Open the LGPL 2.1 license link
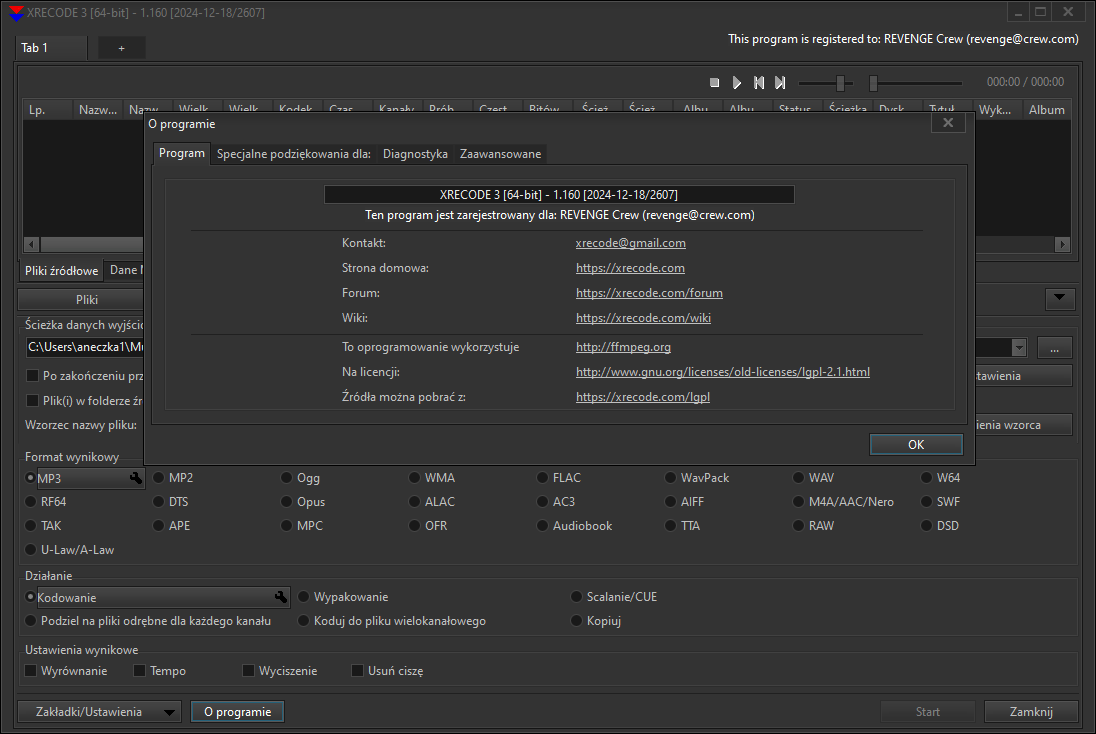Viewport: 1096px width, 734px height. pos(723,372)
